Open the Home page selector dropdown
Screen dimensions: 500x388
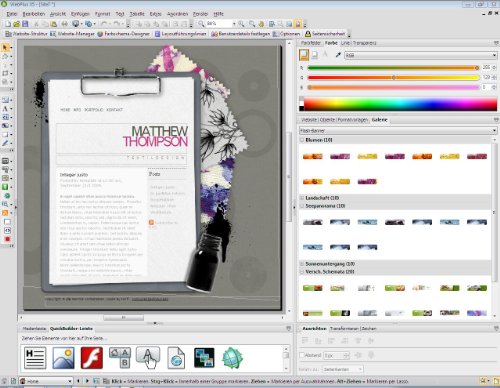pos(46,381)
